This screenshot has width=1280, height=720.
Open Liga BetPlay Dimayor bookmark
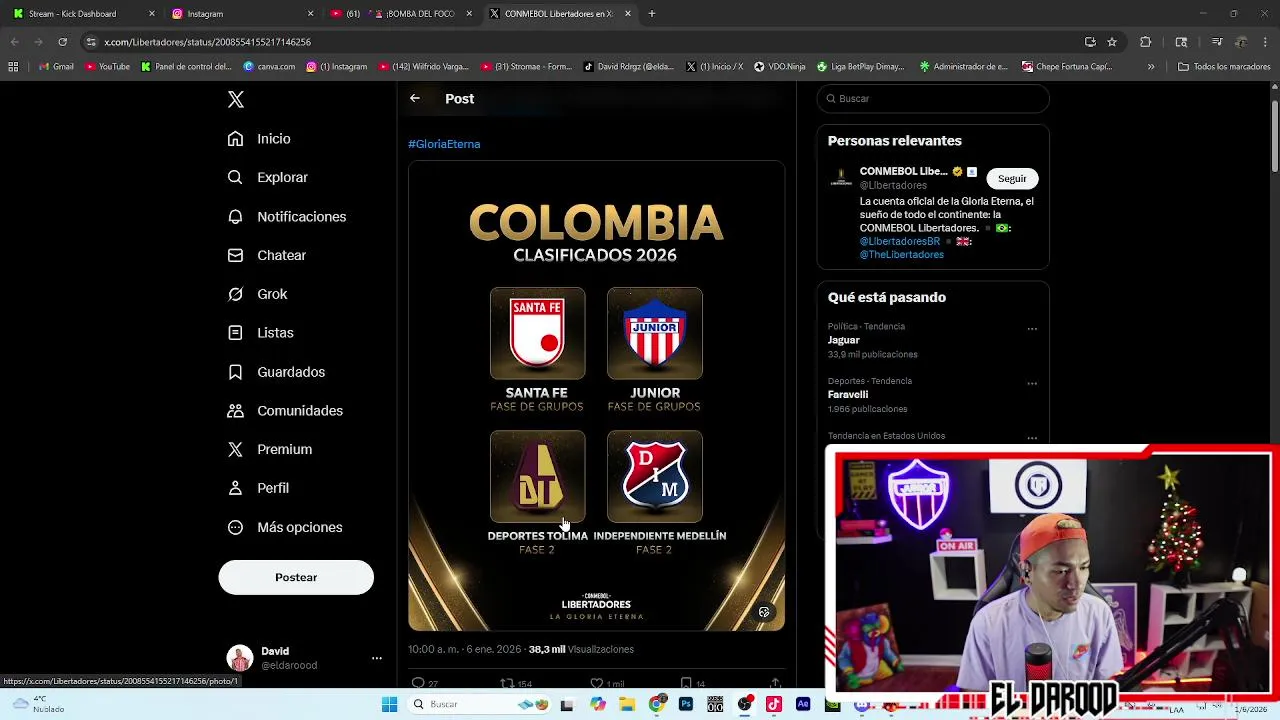coord(861,67)
